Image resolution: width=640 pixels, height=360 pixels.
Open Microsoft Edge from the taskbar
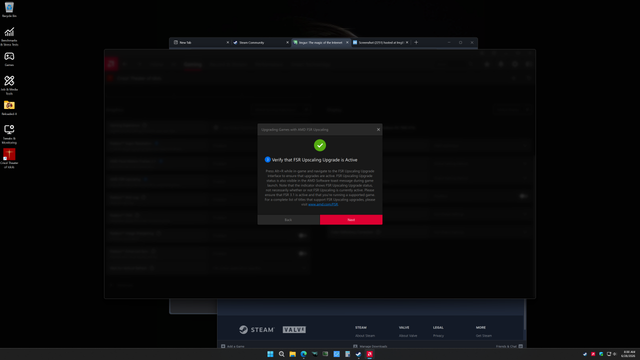click(304, 354)
